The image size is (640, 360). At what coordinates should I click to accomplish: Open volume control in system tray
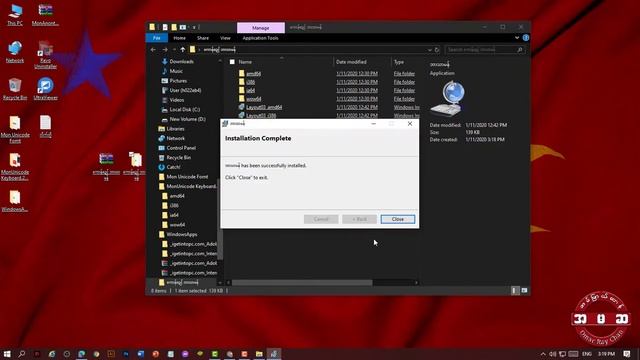[553, 354]
